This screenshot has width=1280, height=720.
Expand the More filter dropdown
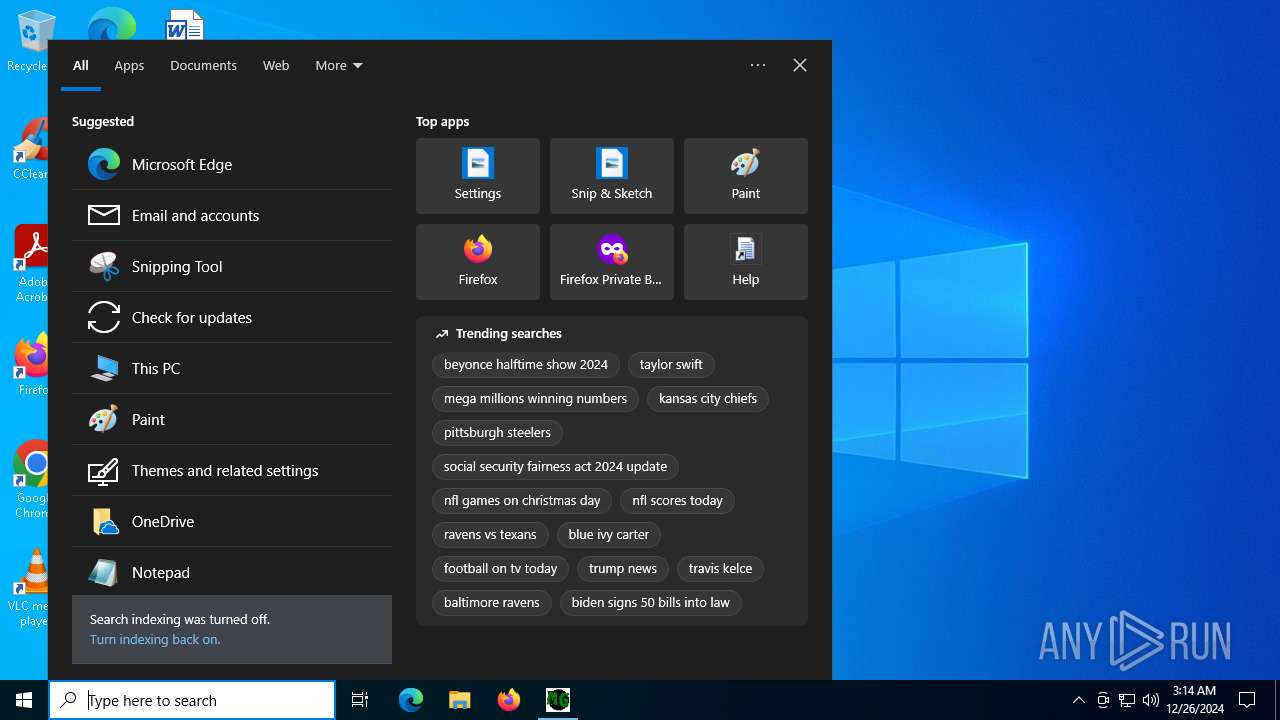[x=339, y=65]
